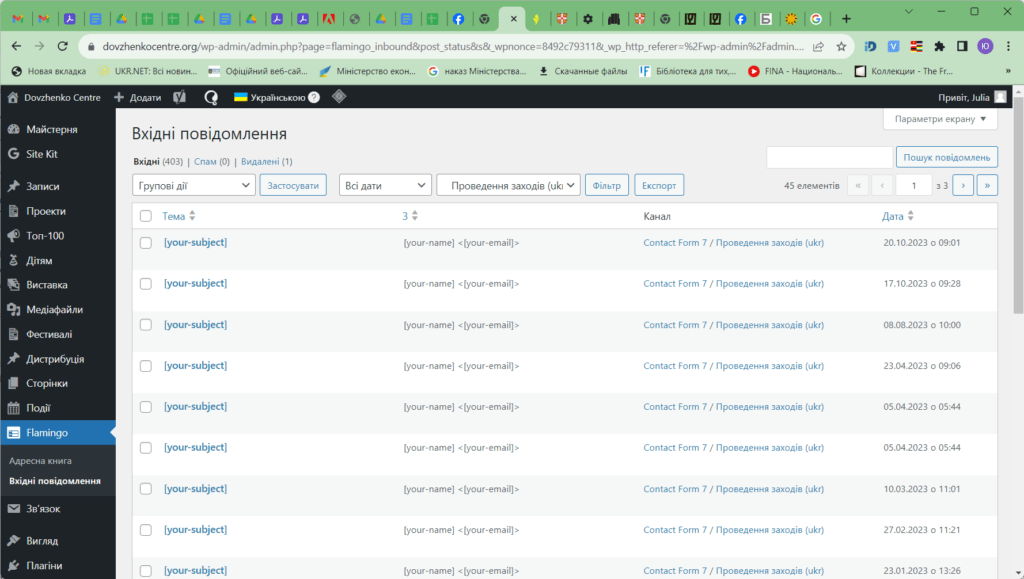Jump to last page with double arrow button
The width and height of the screenshot is (1024, 579).
987,185
